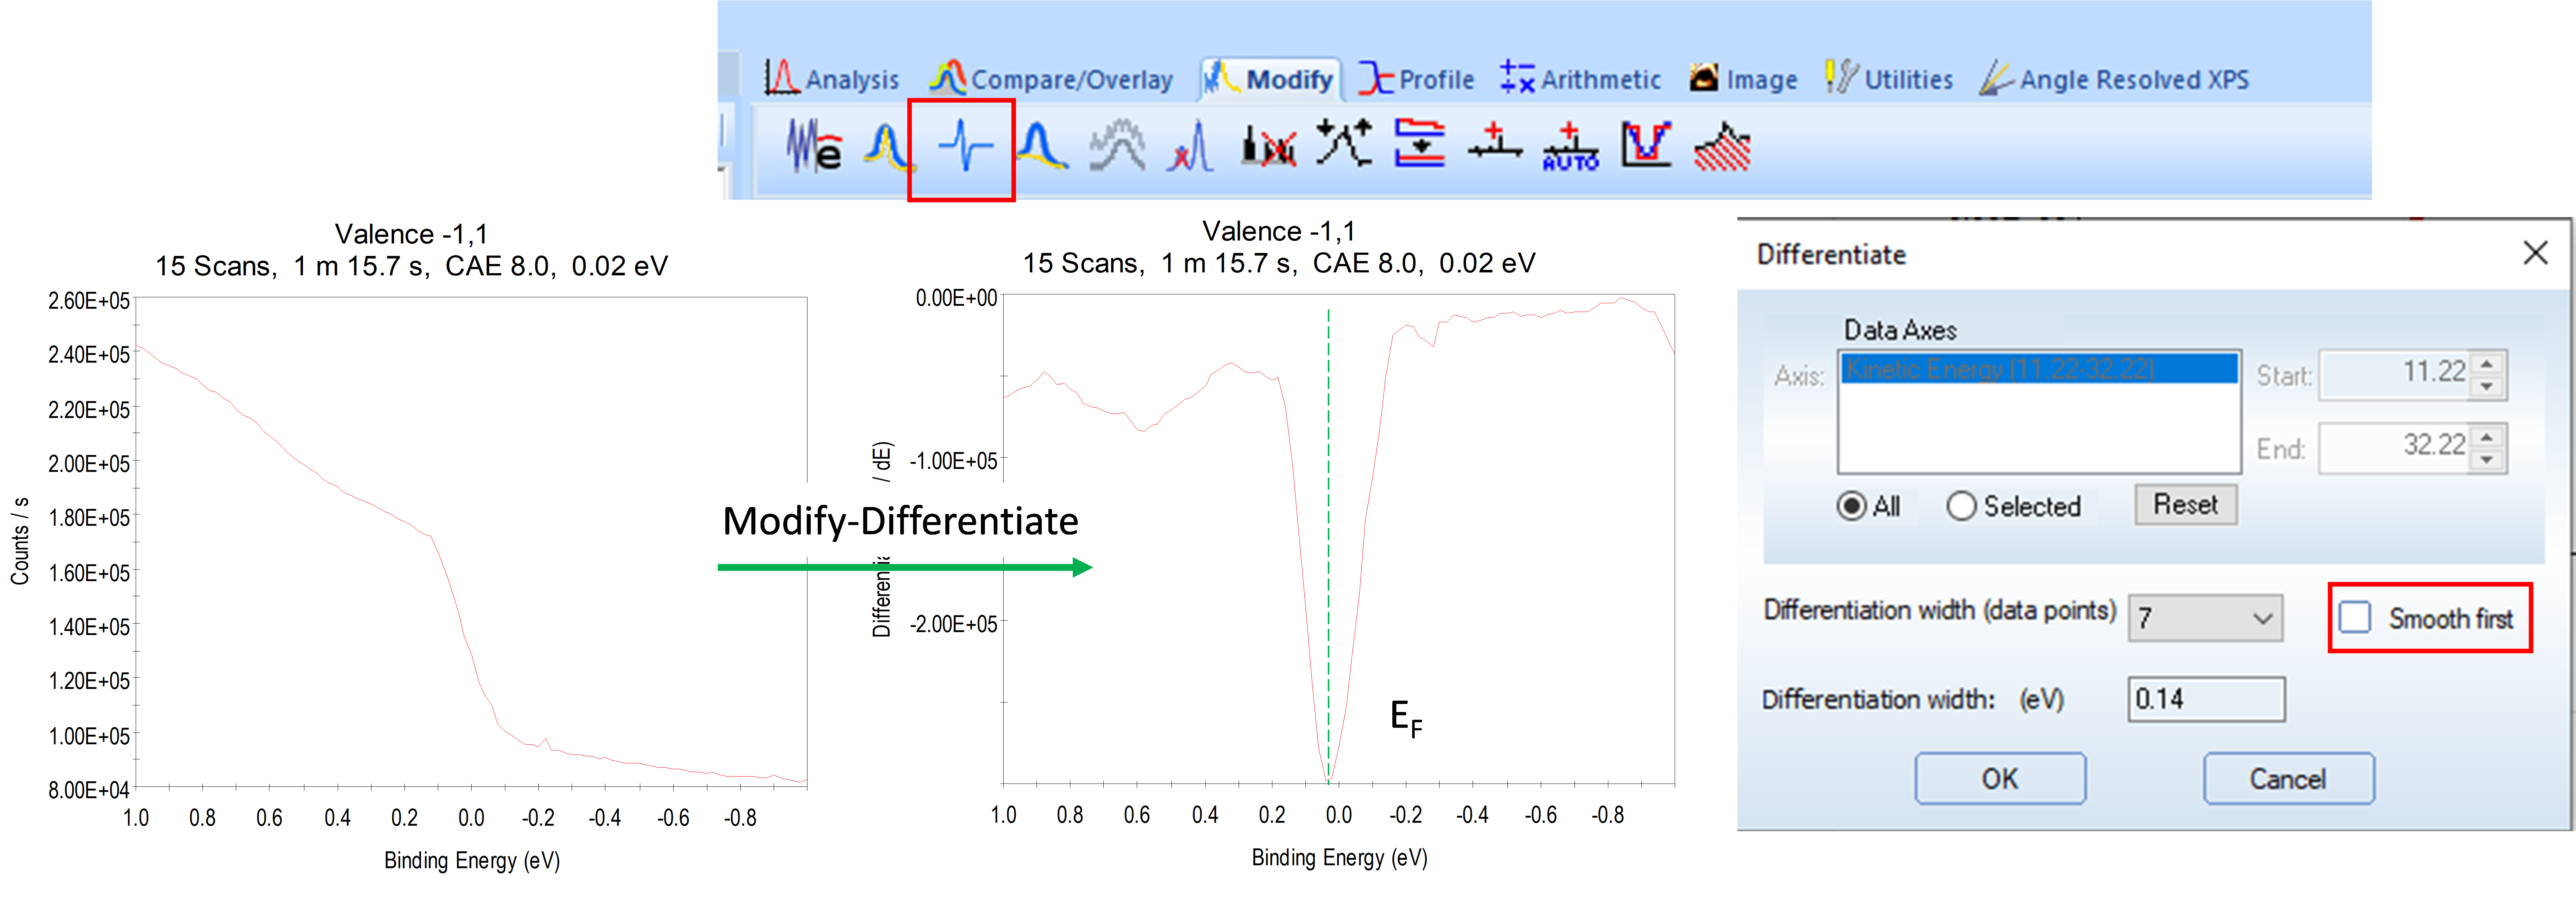Increase the Start value with up arrow
The height and width of the screenshot is (910, 2576).
[x=2487, y=364]
